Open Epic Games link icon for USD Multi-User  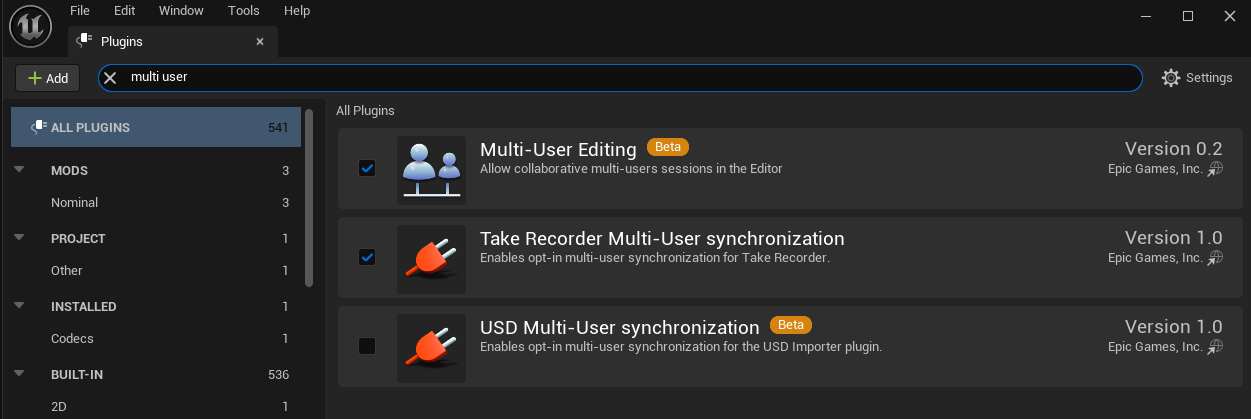[x=1215, y=347]
